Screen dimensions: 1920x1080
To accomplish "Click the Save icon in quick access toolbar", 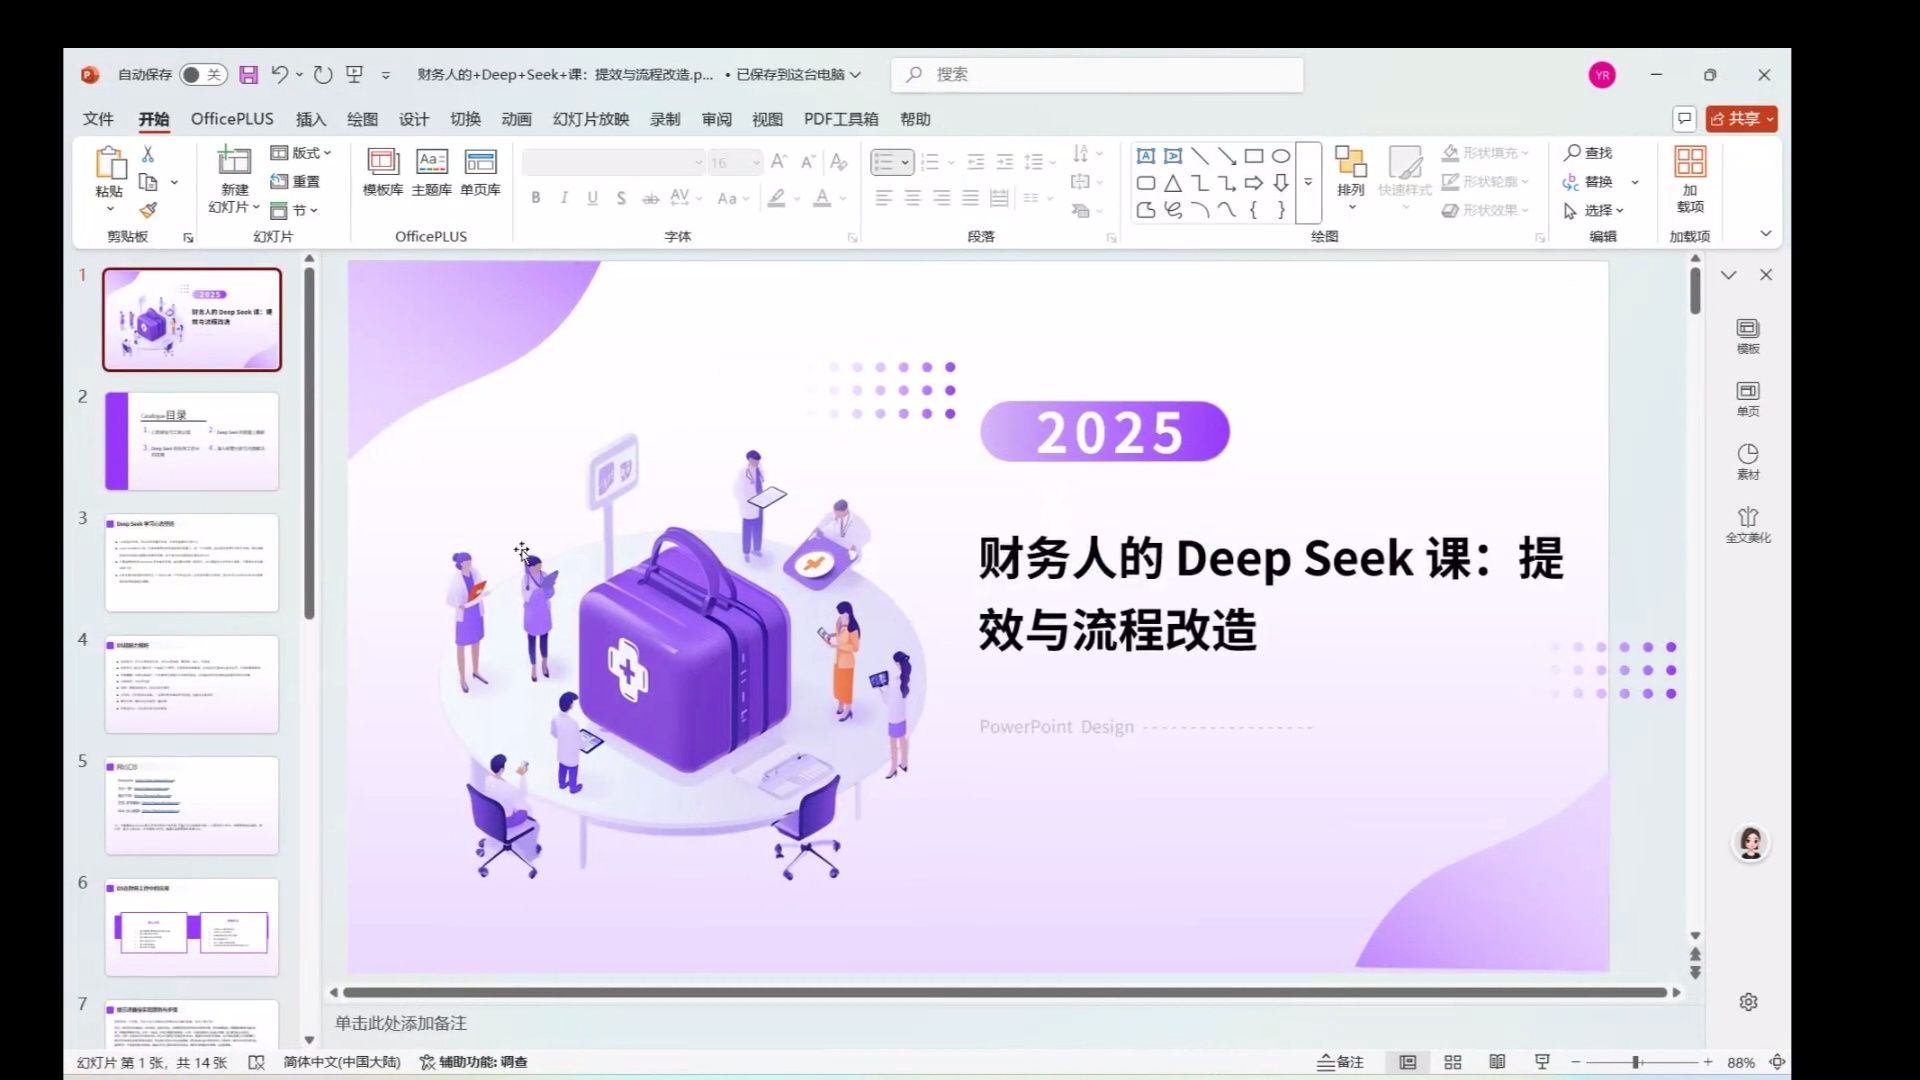I will pyautogui.click(x=248, y=74).
